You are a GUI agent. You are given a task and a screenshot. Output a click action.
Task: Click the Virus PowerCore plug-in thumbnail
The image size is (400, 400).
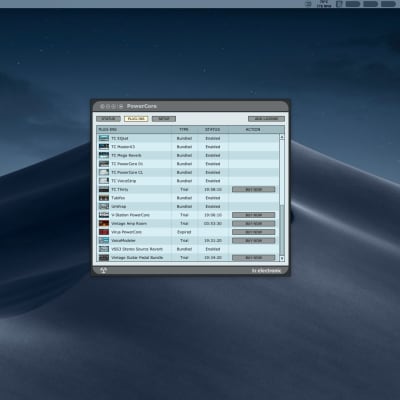104,232
